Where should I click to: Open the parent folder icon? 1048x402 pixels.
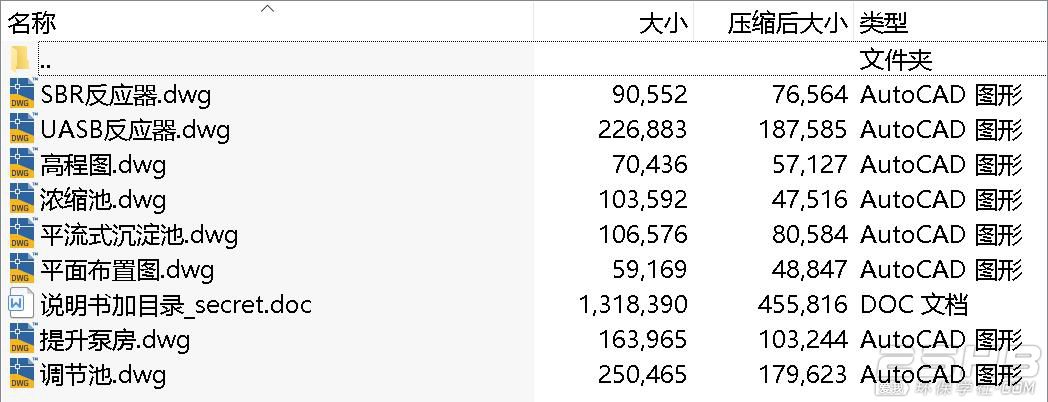click(21, 59)
